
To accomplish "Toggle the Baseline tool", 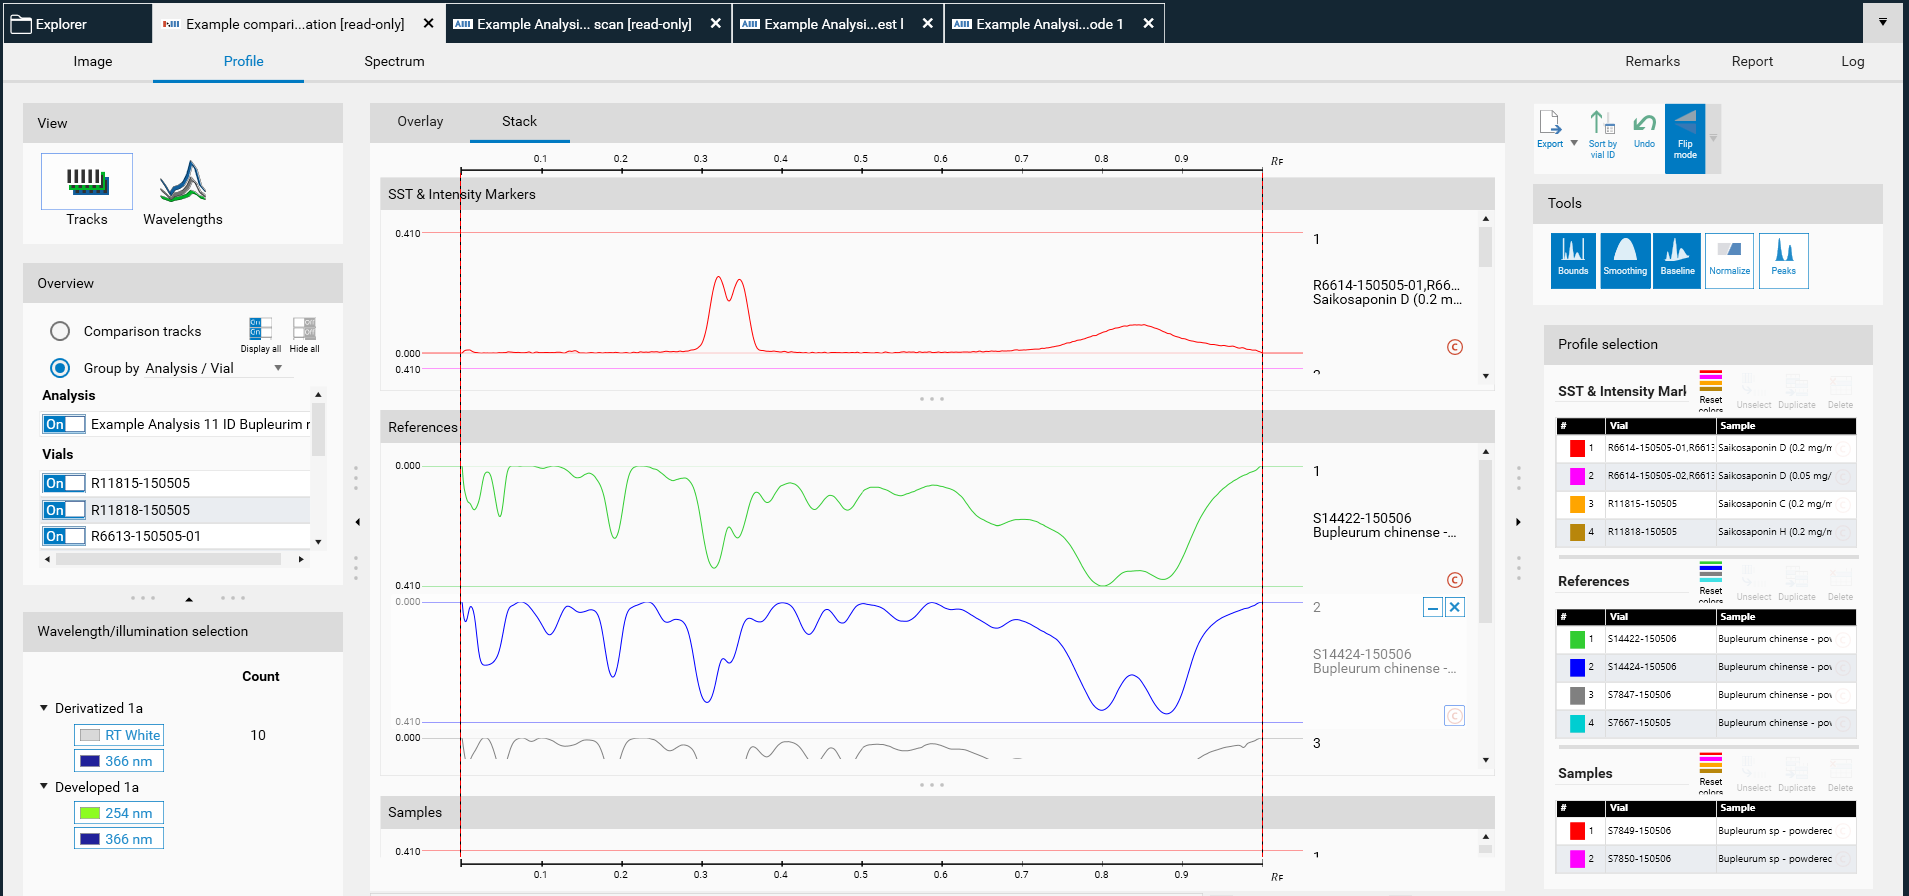I will [1677, 260].
